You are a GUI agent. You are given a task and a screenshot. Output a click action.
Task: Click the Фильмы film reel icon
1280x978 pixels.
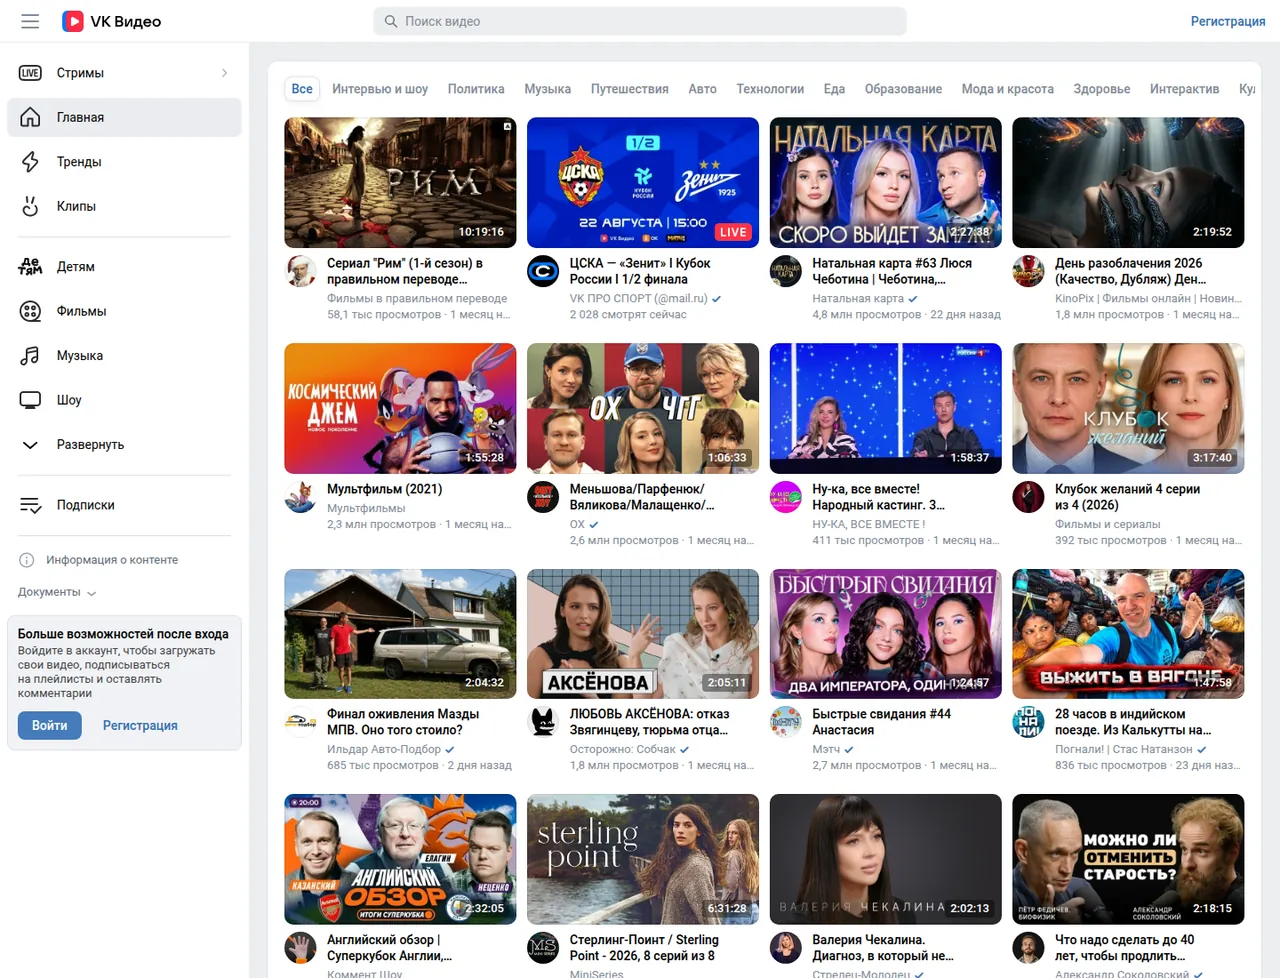click(30, 311)
